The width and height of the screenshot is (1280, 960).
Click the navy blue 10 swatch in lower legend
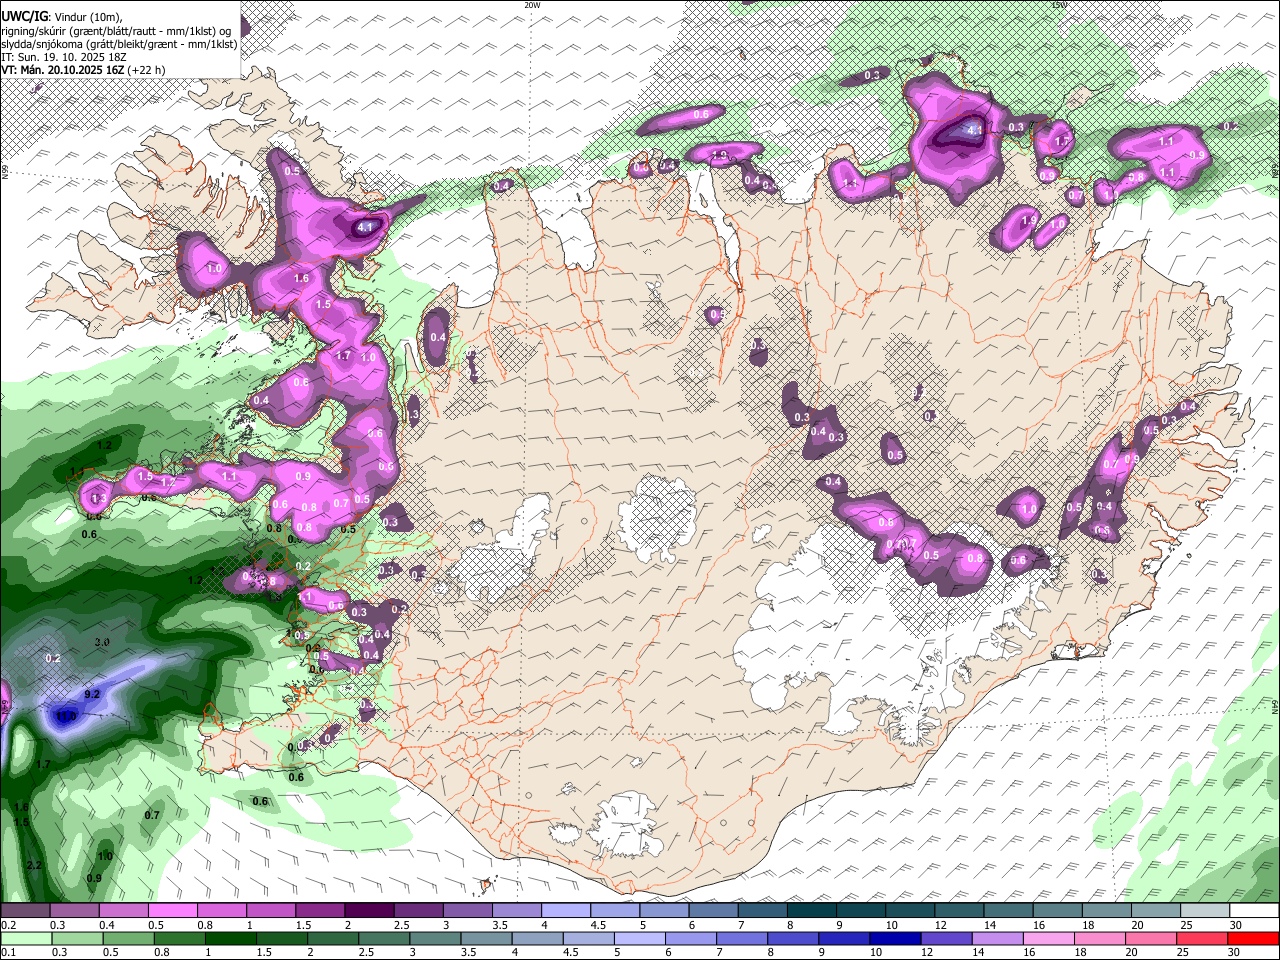[x=895, y=938]
